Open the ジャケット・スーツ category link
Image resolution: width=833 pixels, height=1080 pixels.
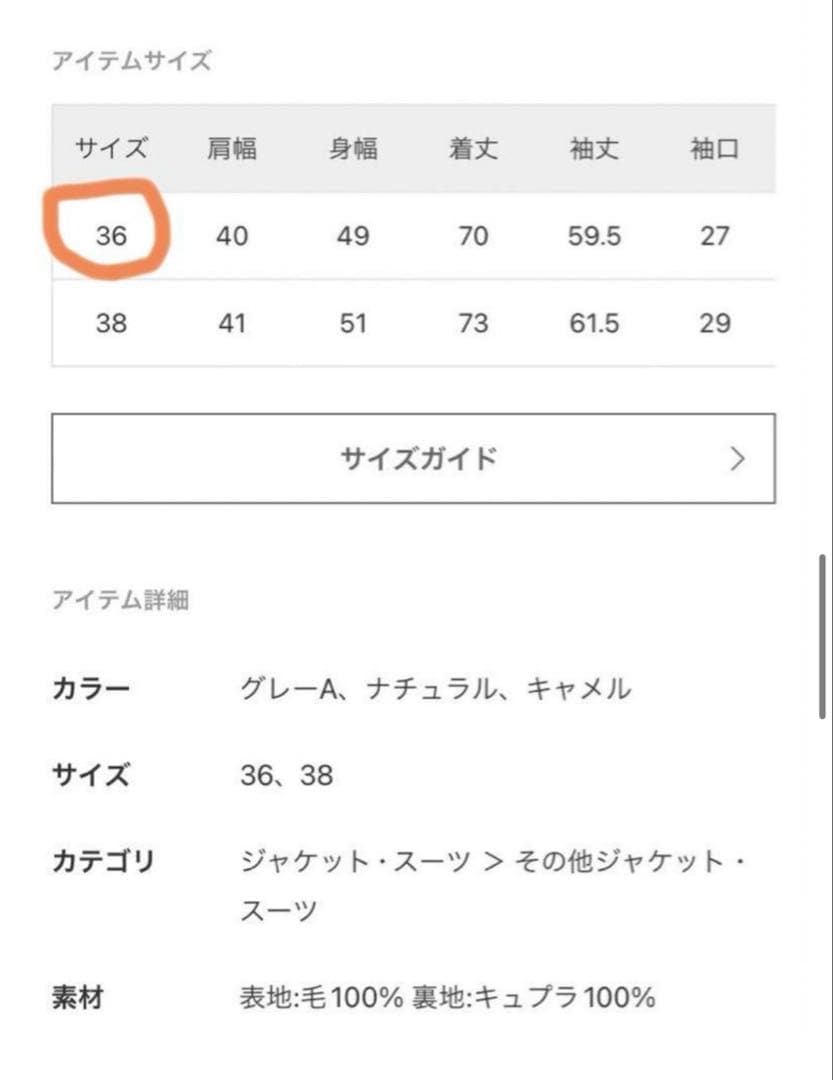[356, 861]
